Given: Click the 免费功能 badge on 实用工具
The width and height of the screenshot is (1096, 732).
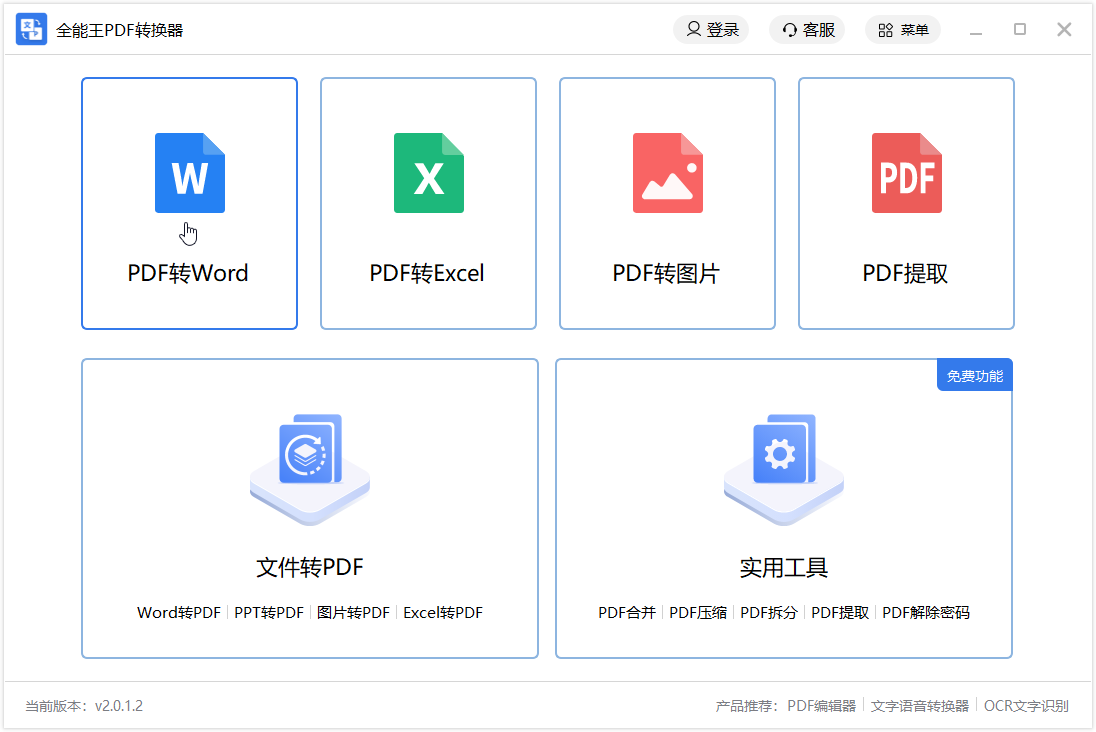Looking at the screenshot, I should [973, 374].
